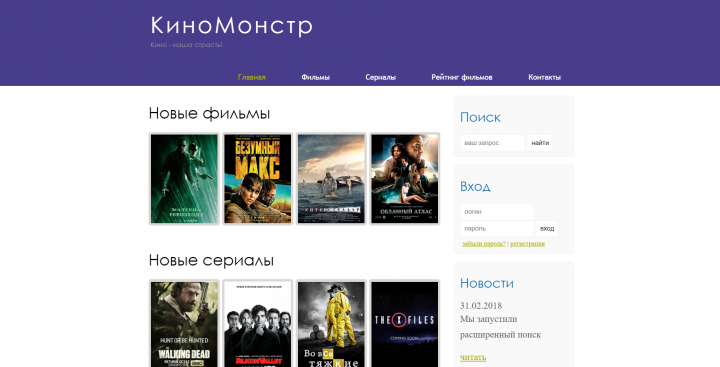Open the Во все тяжкие poster
720x367 pixels.
331,323
